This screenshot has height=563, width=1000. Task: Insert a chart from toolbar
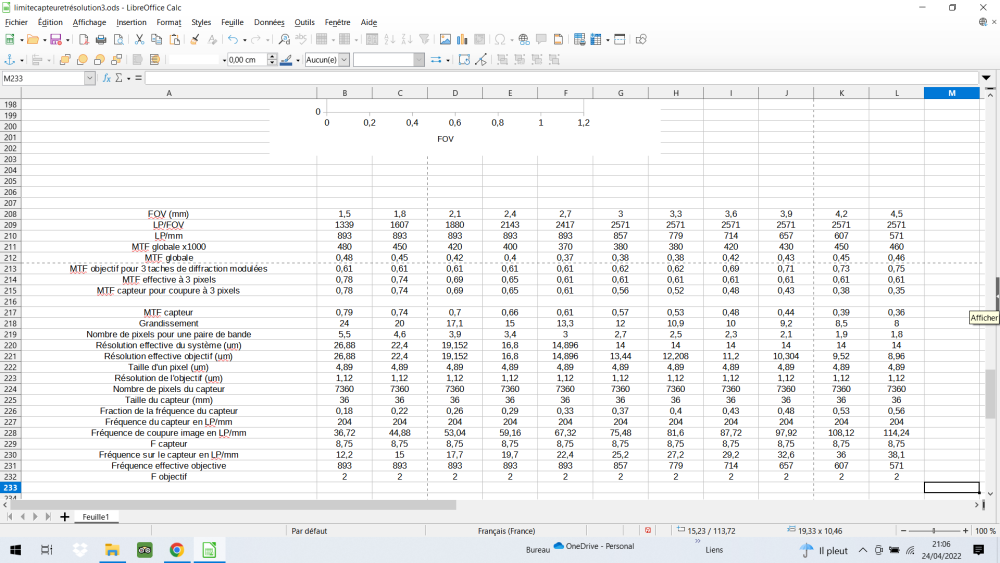pyautogui.click(x=463, y=40)
